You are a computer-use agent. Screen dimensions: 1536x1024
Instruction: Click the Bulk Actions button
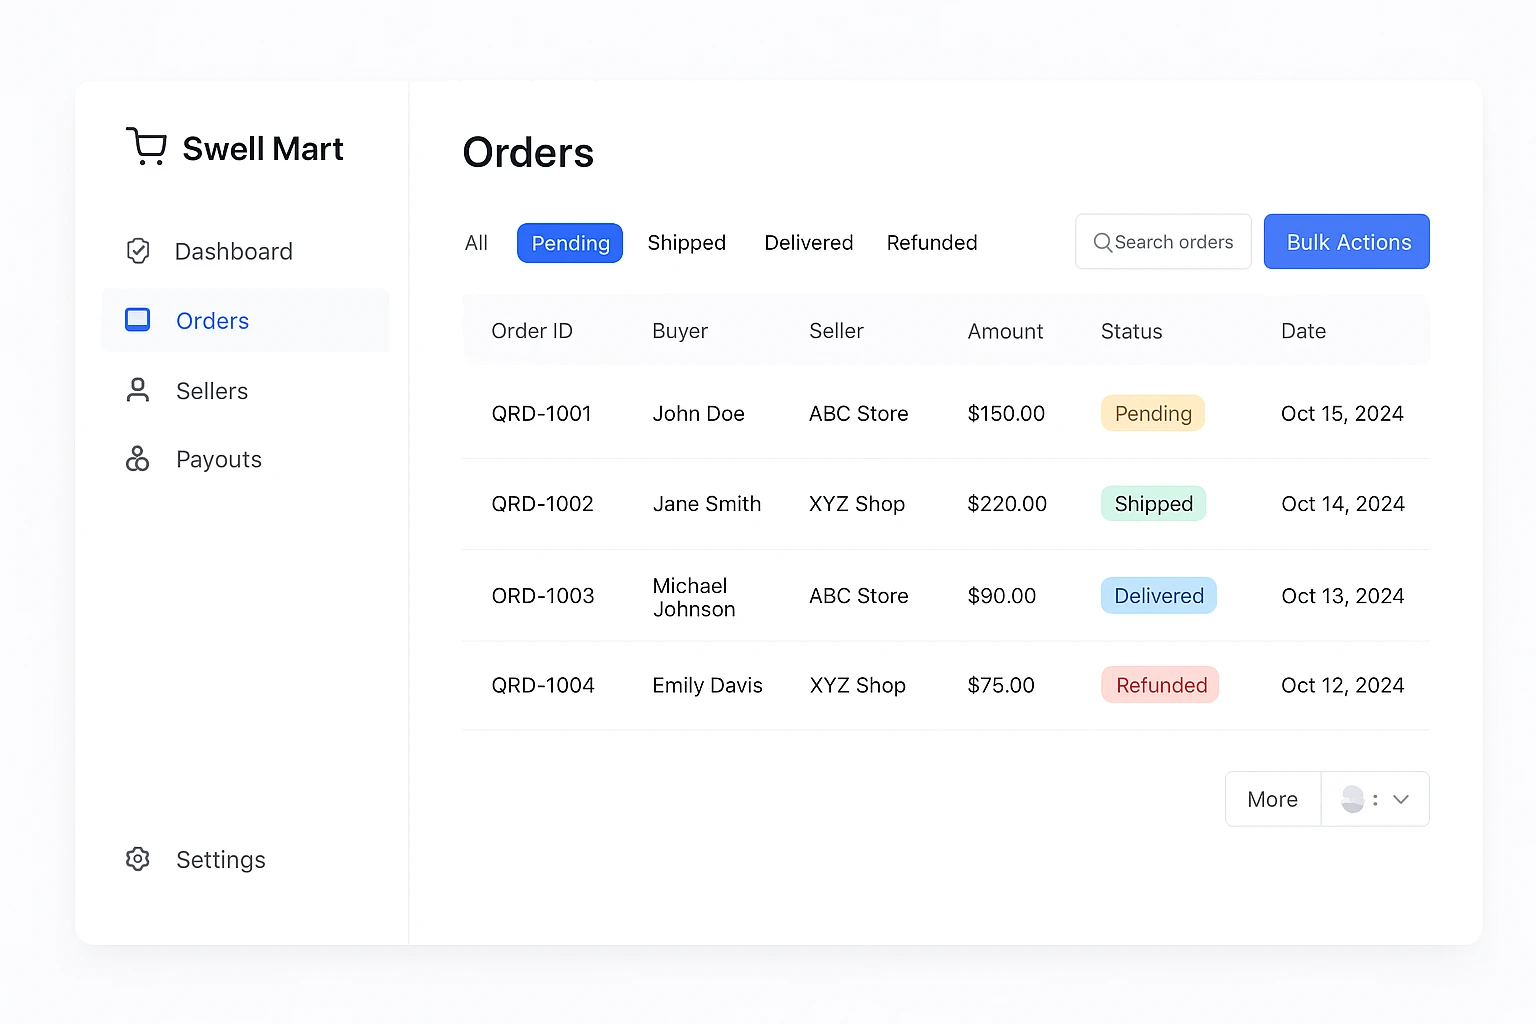(x=1347, y=241)
